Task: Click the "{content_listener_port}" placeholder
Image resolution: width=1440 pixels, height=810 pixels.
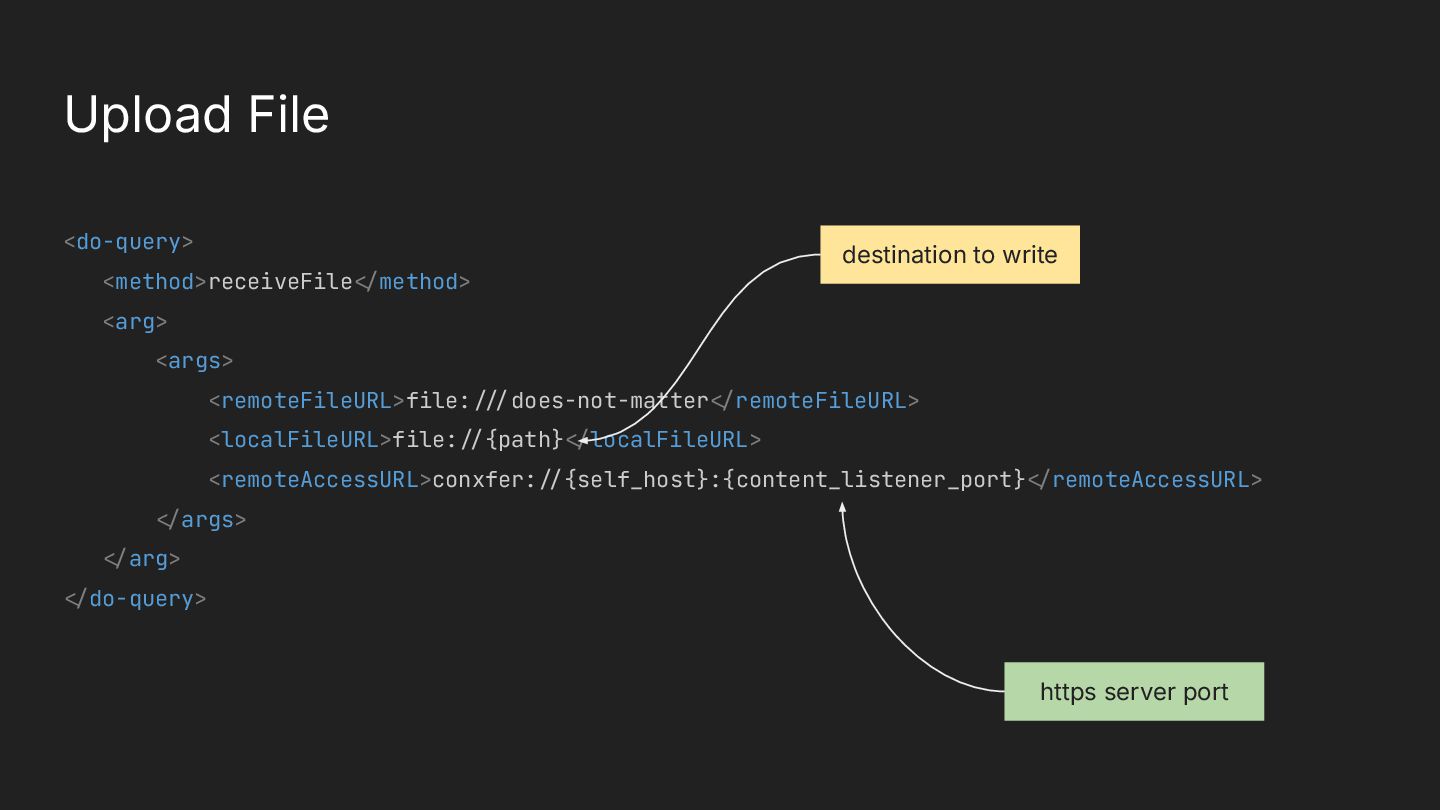Action: tap(875, 480)
